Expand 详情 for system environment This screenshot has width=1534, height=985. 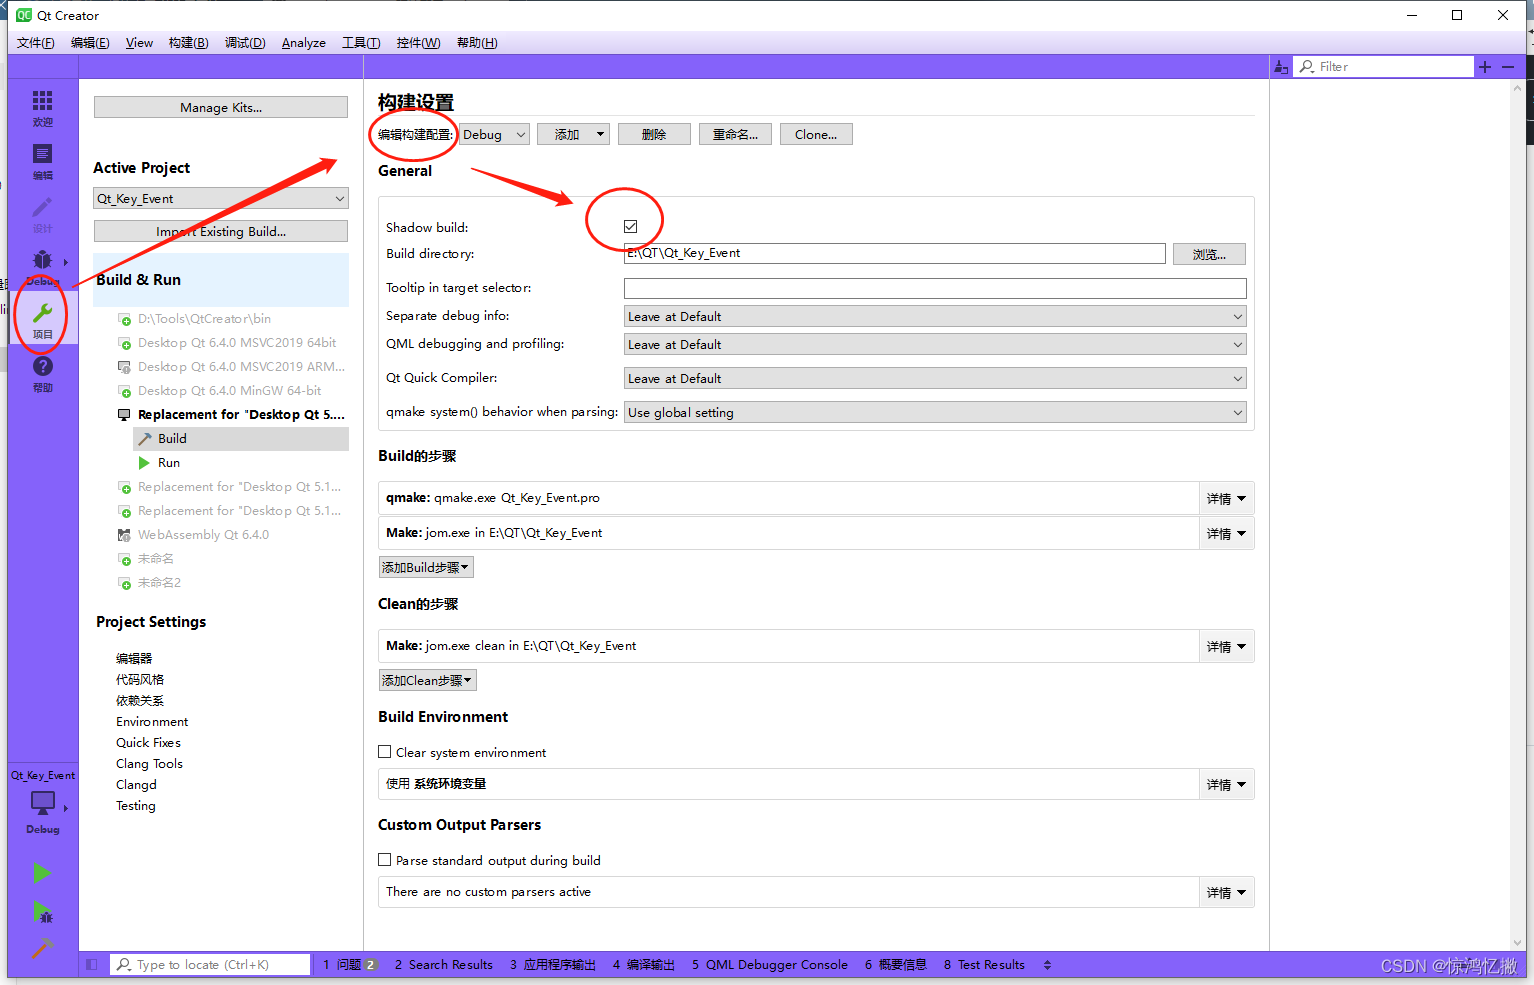pyautogui.click(x=1226, y=785)
